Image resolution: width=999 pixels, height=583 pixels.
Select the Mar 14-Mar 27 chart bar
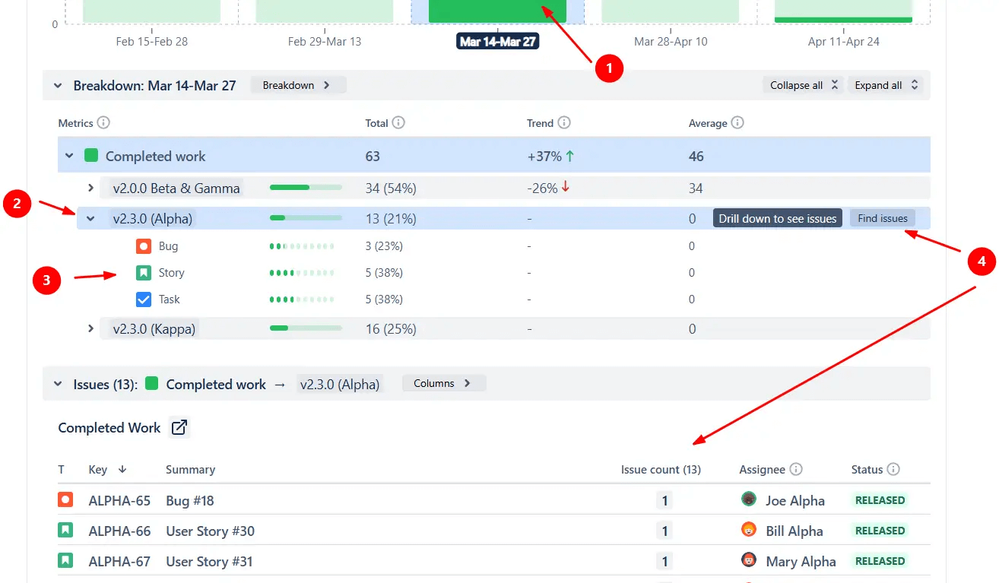[498, 11]
